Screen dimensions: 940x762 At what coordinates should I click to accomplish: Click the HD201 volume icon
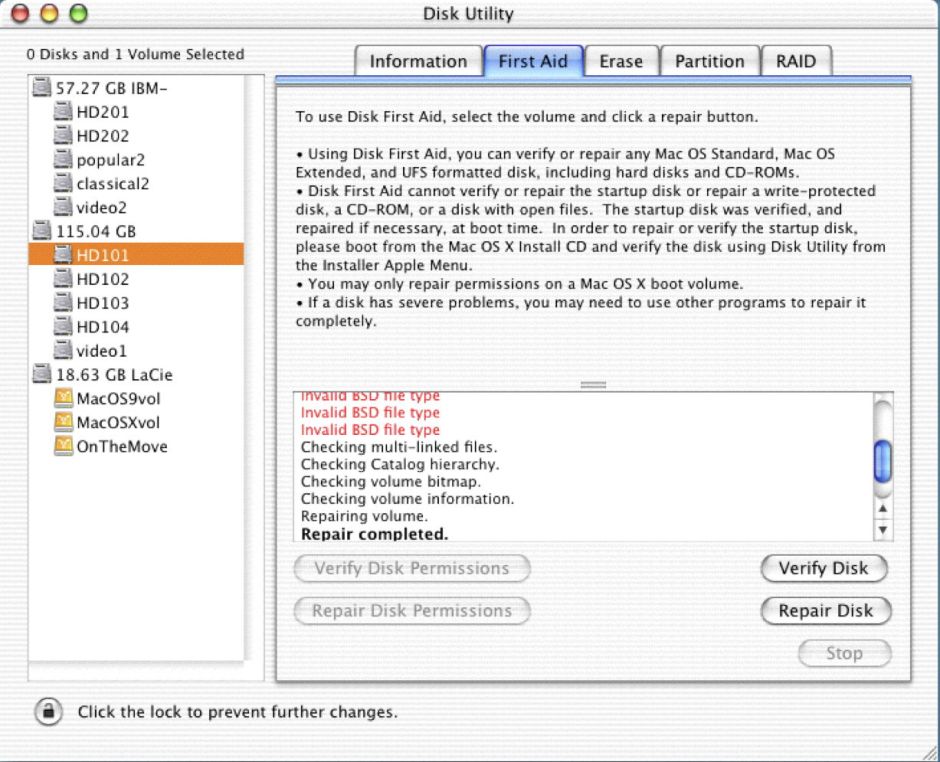pyautogui.click(x=64, y=112)
